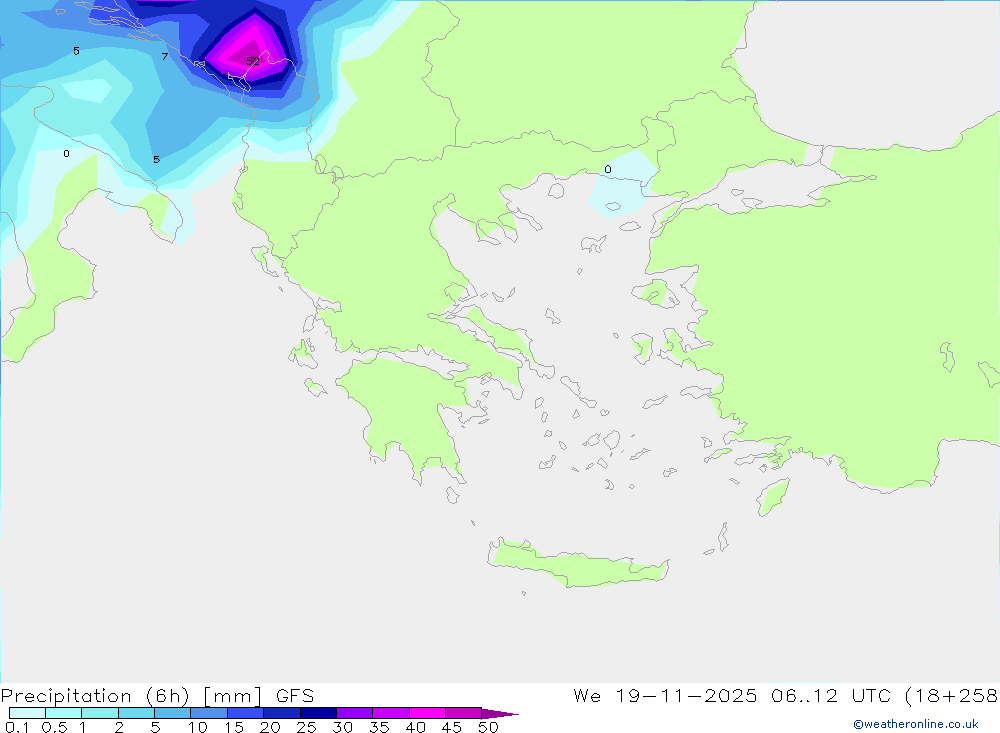The width and height of the screenshot is (1000, 733).
Task: Click the 'We 19-11-2025 06..12 UTC' timestamp
Action: click(x=732, y=696)
